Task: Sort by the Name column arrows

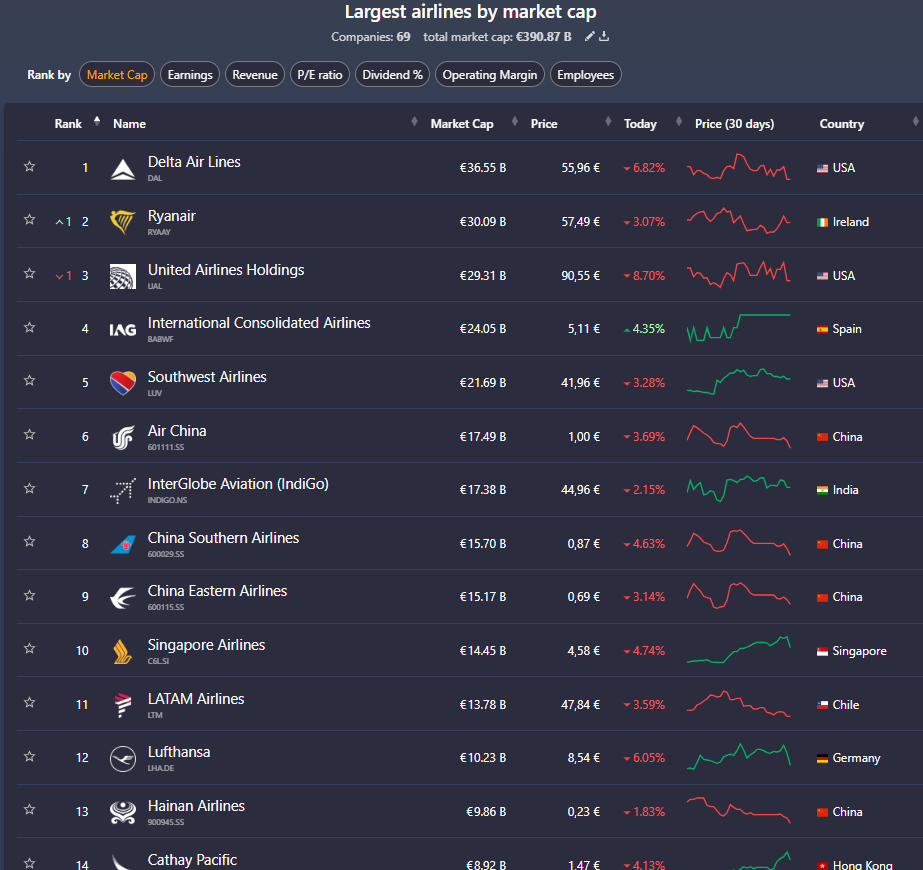Action: tap(414, 121)
